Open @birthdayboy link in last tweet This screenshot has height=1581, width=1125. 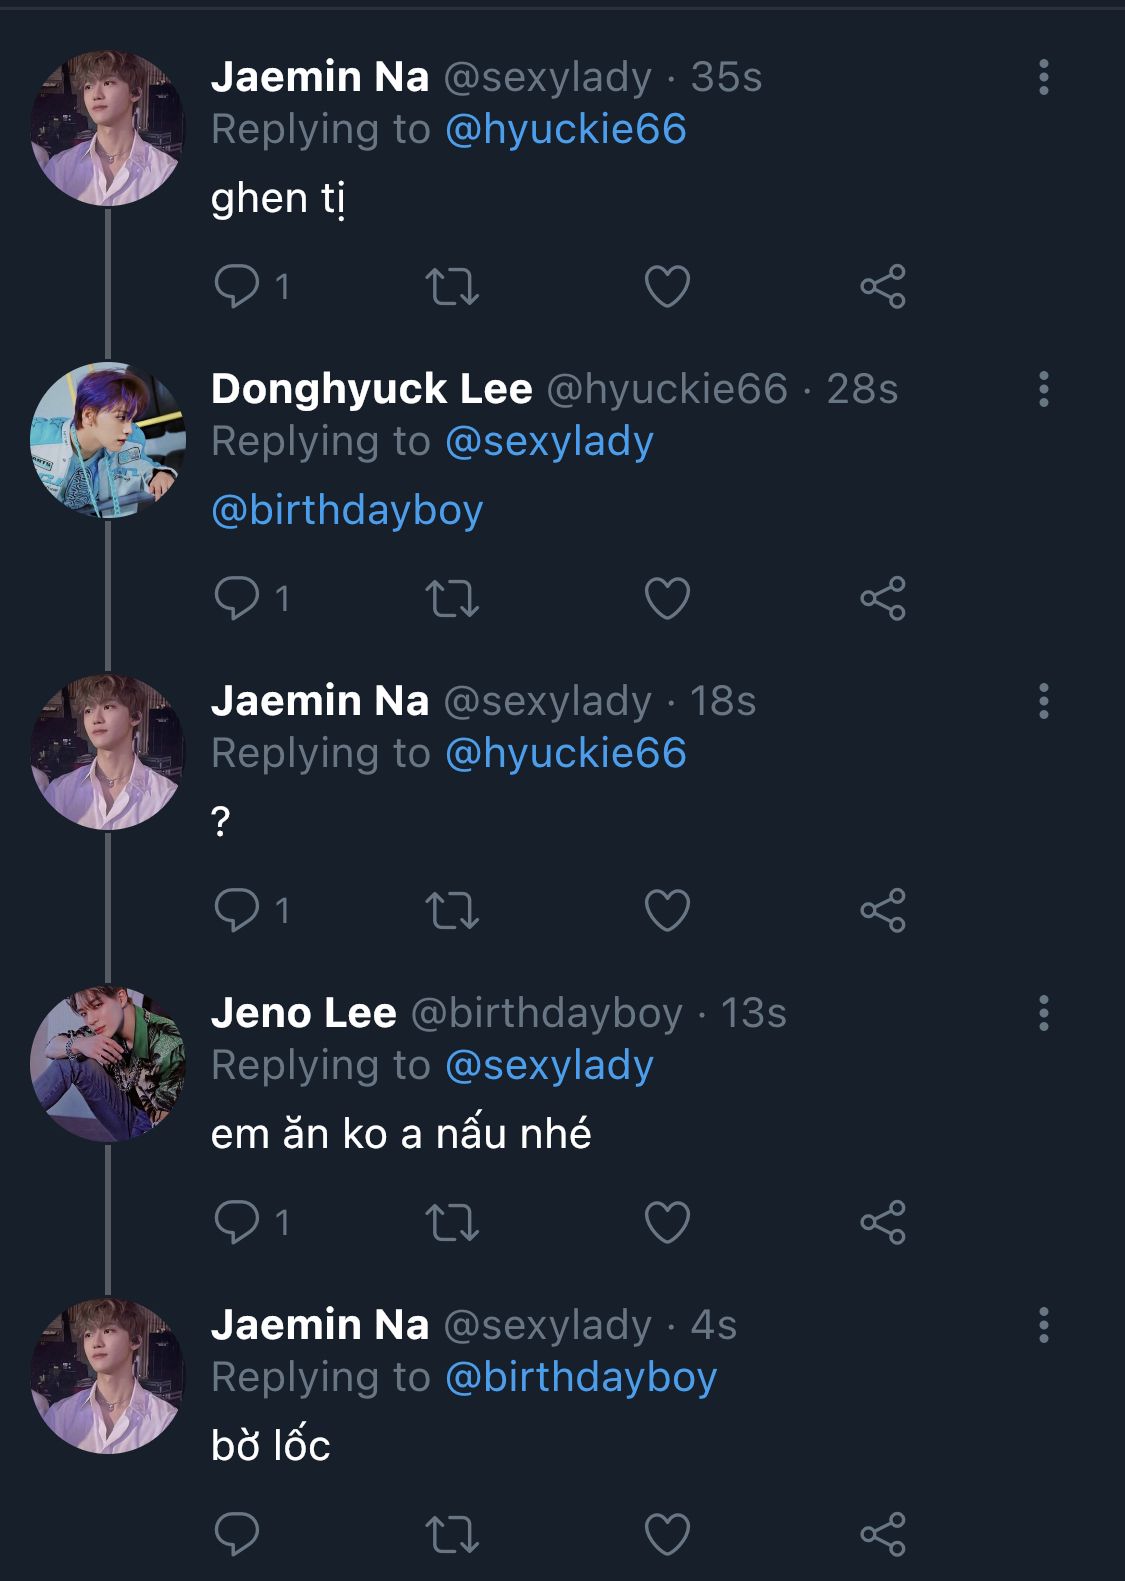[580, 1377]
